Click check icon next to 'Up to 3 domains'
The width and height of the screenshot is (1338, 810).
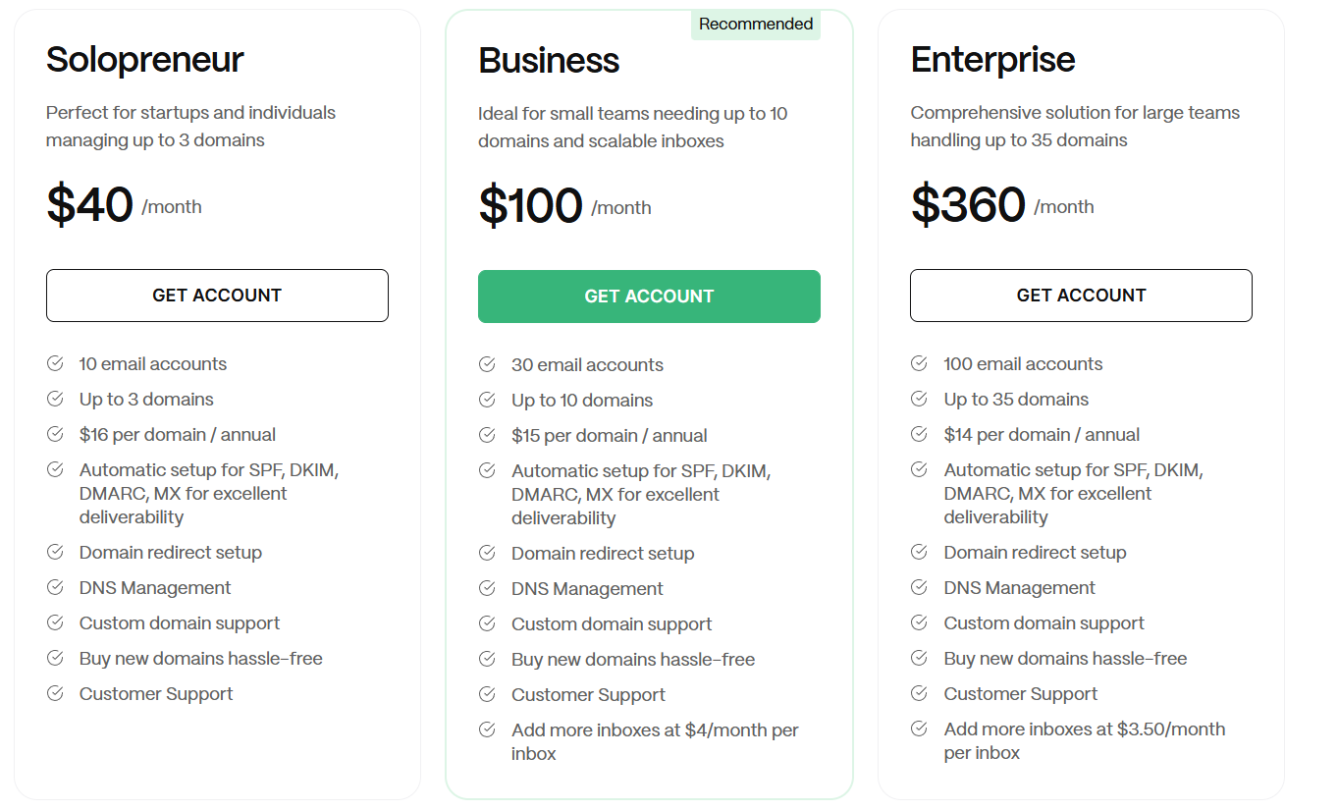pos(56,399)
